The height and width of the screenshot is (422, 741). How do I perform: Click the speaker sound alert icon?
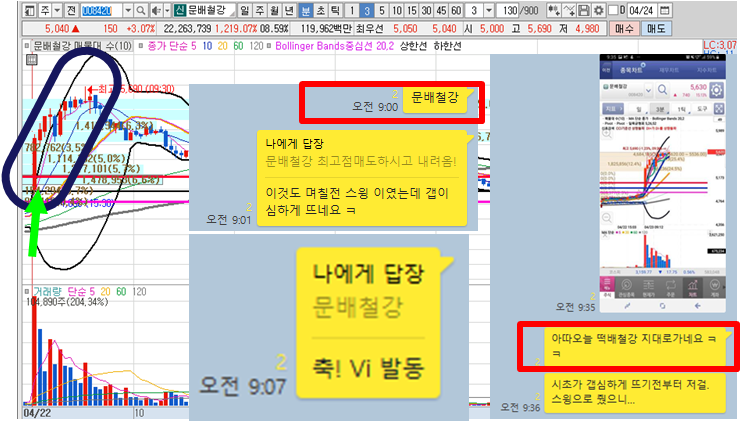156,10
